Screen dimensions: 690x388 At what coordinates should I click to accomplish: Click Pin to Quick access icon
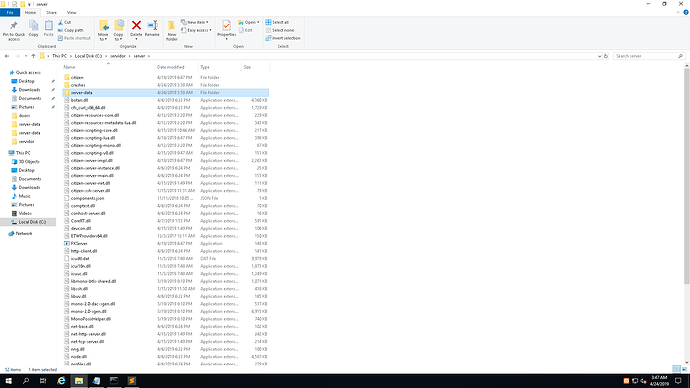coord(14,30)
